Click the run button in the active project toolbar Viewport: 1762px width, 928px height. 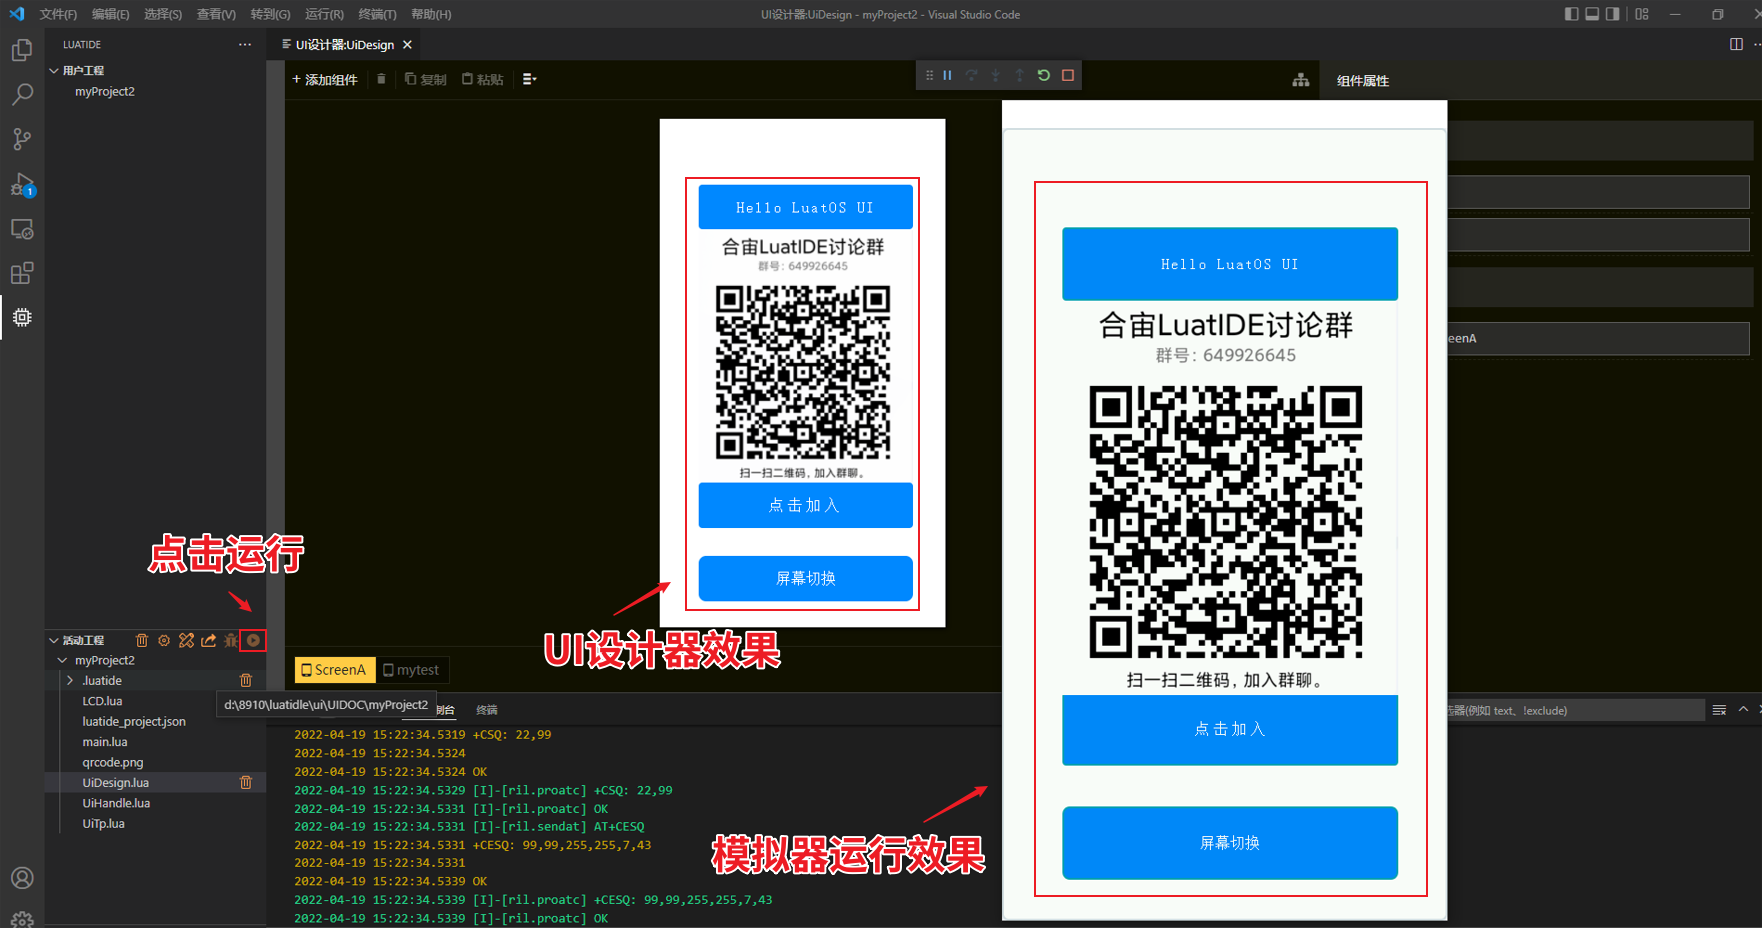[x=254, y=640]
